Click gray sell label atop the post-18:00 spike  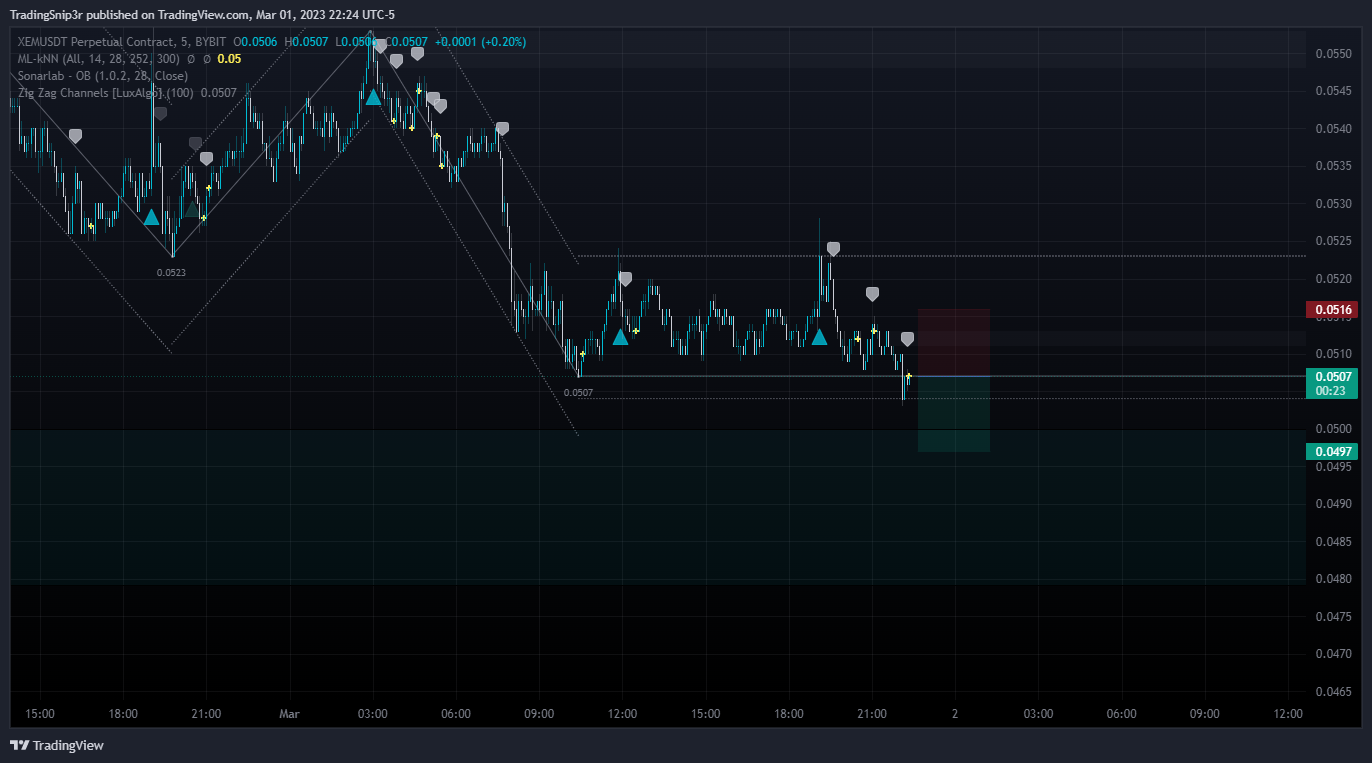click(x=833, y=249)
